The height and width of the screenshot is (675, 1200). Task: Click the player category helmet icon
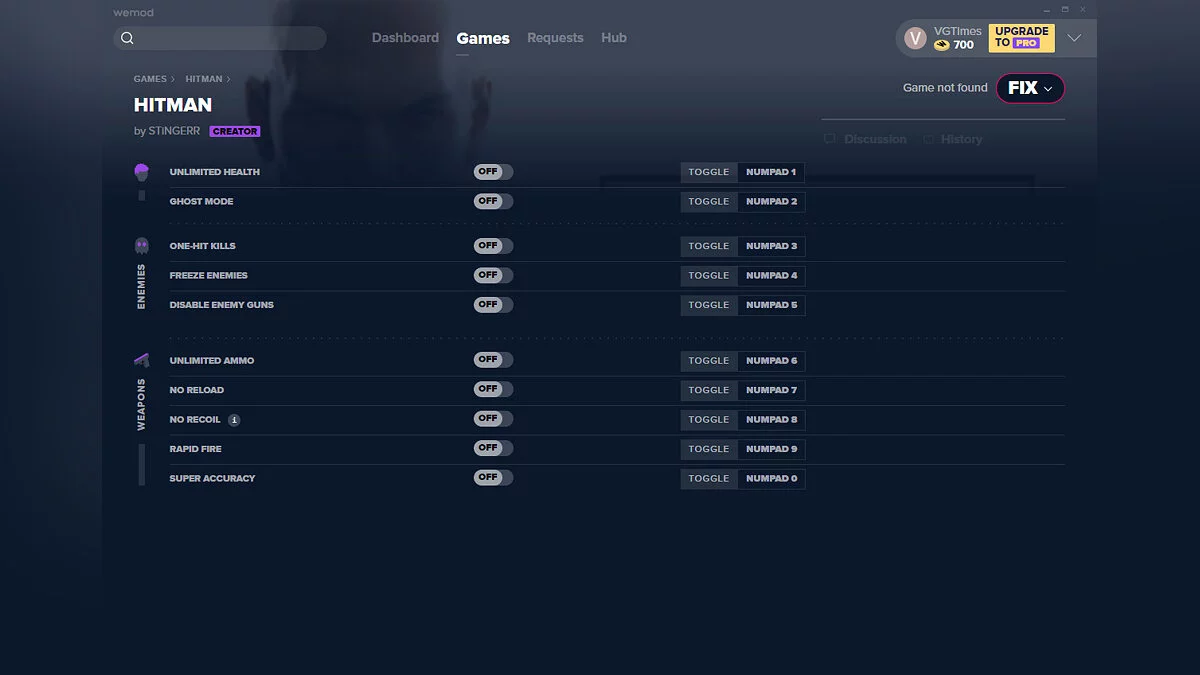[141, 172]
